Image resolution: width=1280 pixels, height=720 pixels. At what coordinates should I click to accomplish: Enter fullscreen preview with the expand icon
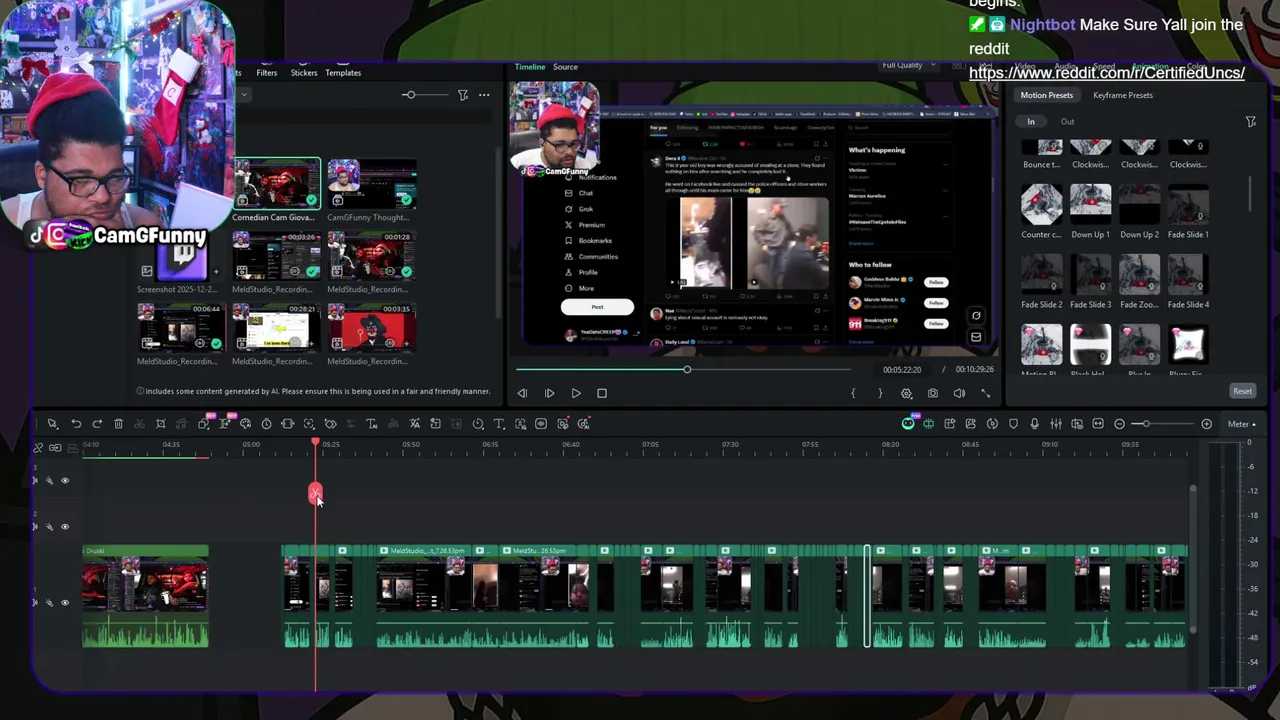(986, 393)
